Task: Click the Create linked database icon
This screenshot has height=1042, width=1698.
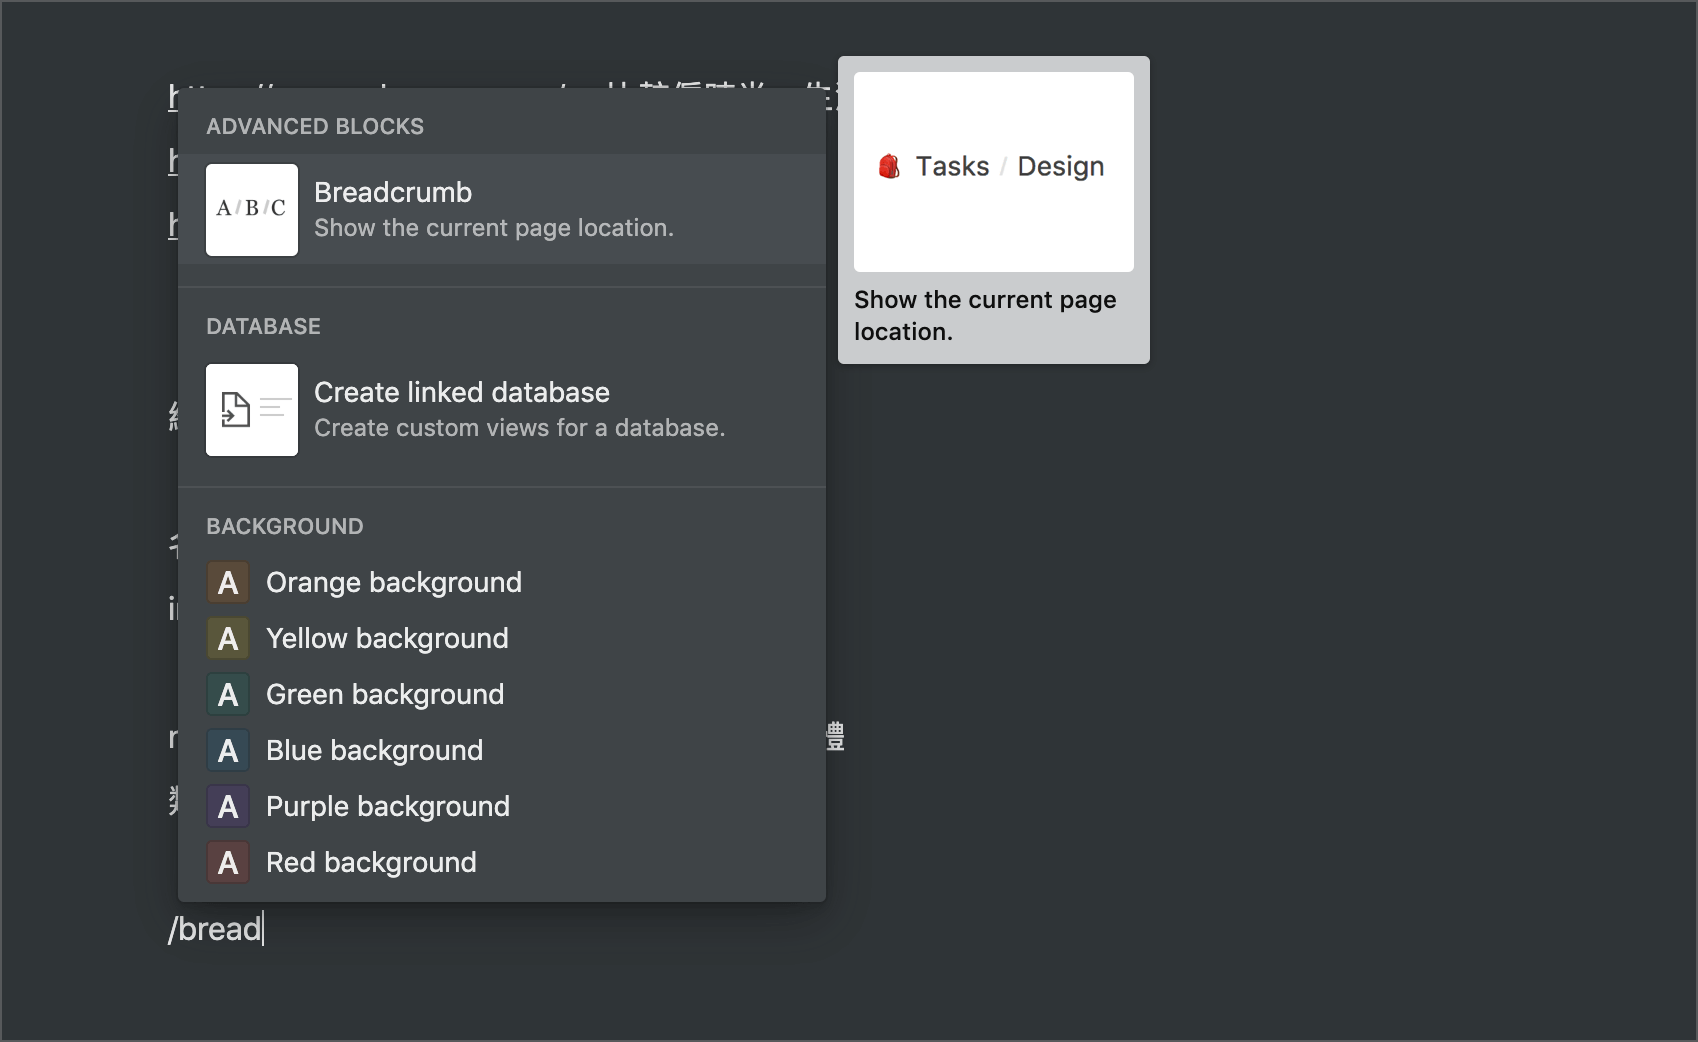Action: click(252, 410)
